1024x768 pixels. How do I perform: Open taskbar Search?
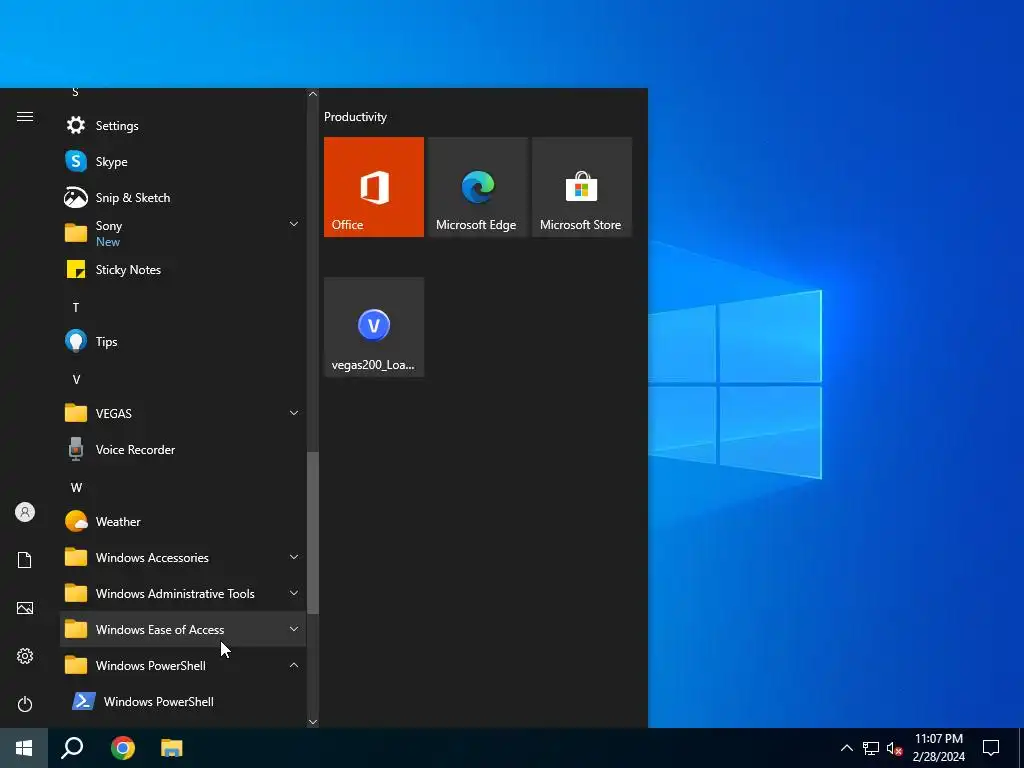[x=72, y=748]
